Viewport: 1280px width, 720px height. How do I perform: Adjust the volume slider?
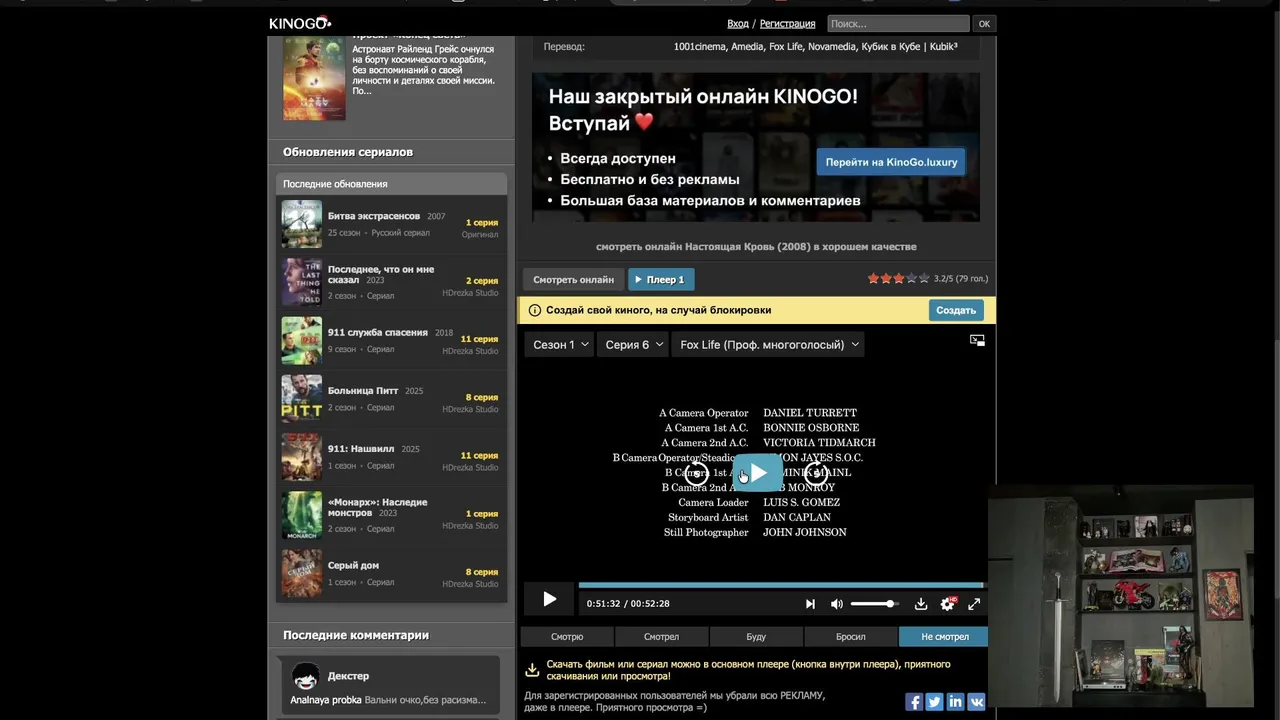point(874,604)
